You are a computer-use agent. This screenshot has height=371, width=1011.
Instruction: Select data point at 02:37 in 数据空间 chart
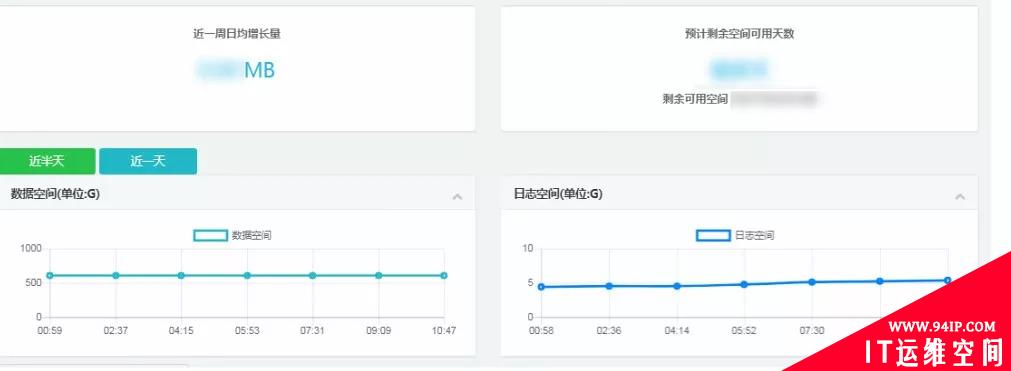[x=116, y=276]
